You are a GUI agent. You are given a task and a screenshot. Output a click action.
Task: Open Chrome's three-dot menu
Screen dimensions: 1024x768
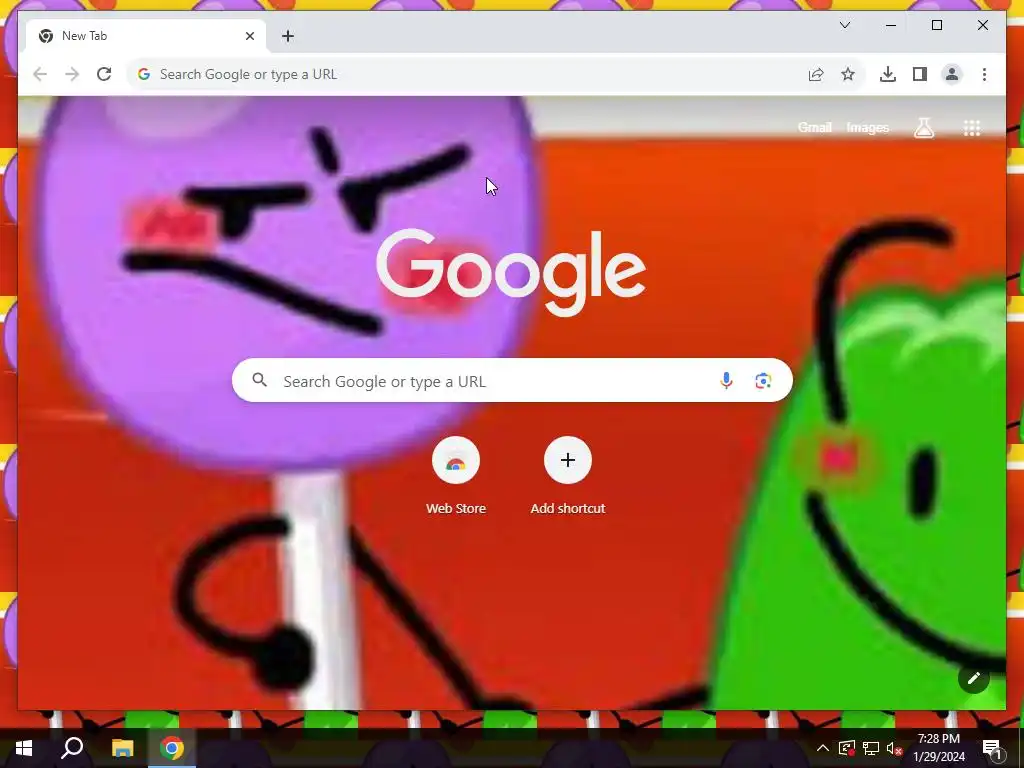tap(984, 74)
